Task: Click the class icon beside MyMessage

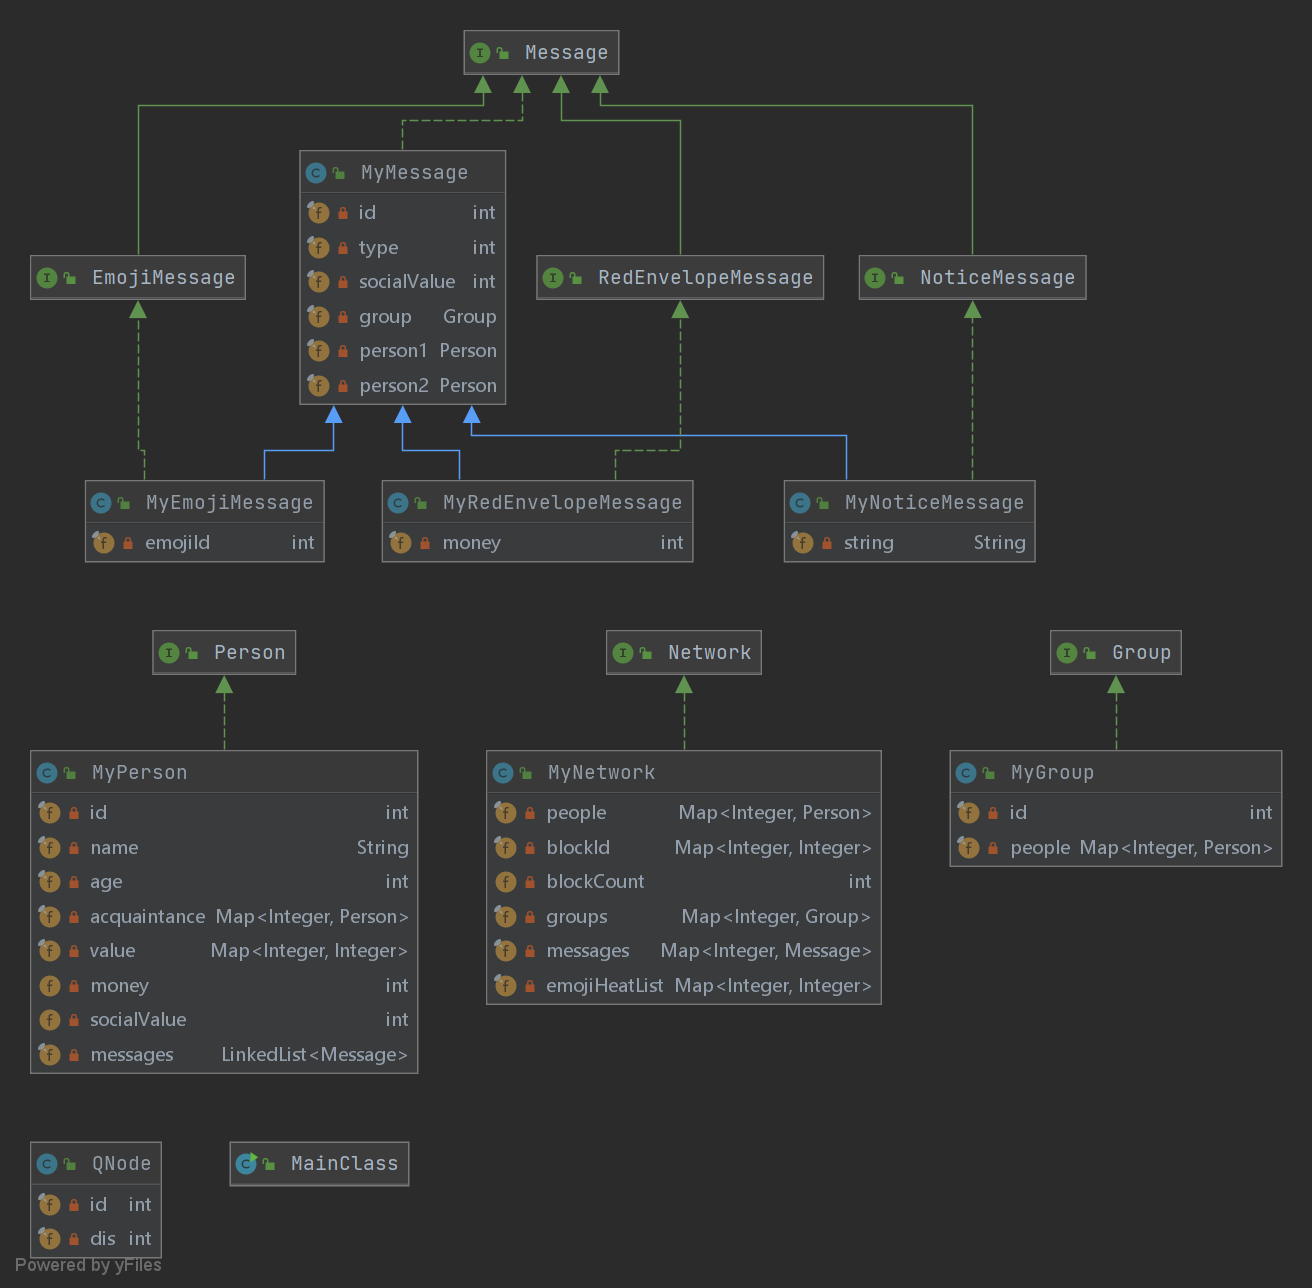Action: click(x=316, y=173)
